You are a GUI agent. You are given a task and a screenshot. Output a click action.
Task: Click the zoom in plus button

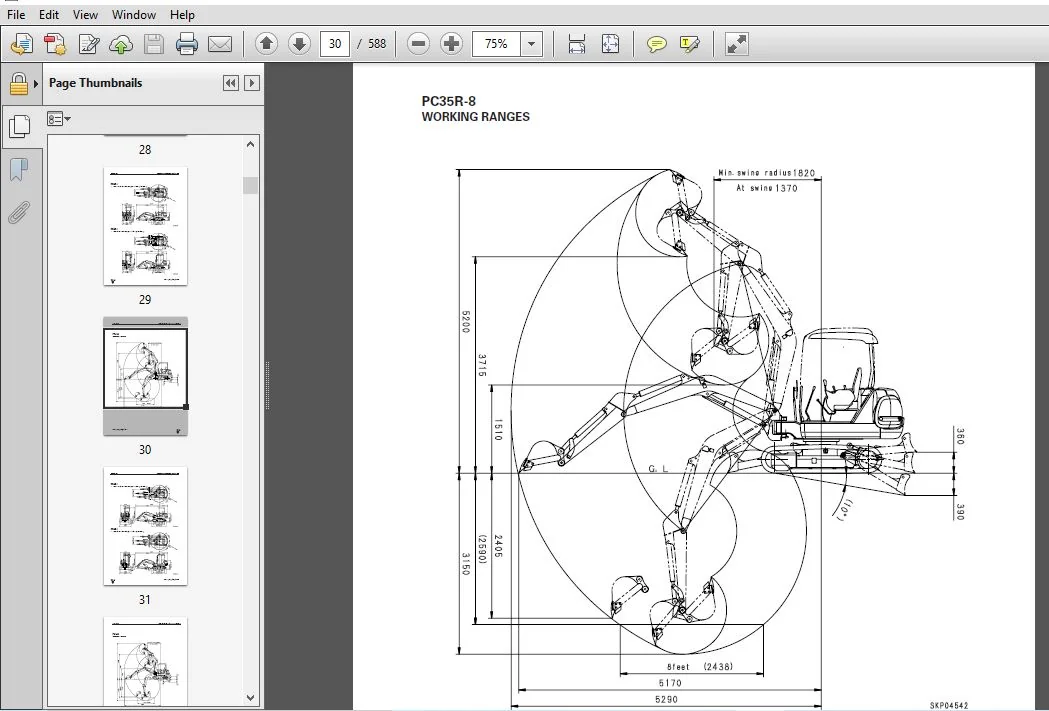click(452, 44)
